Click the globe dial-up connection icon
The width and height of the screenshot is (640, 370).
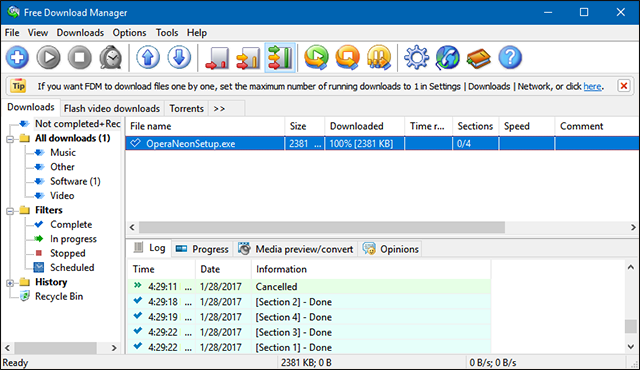coord(447,58)
